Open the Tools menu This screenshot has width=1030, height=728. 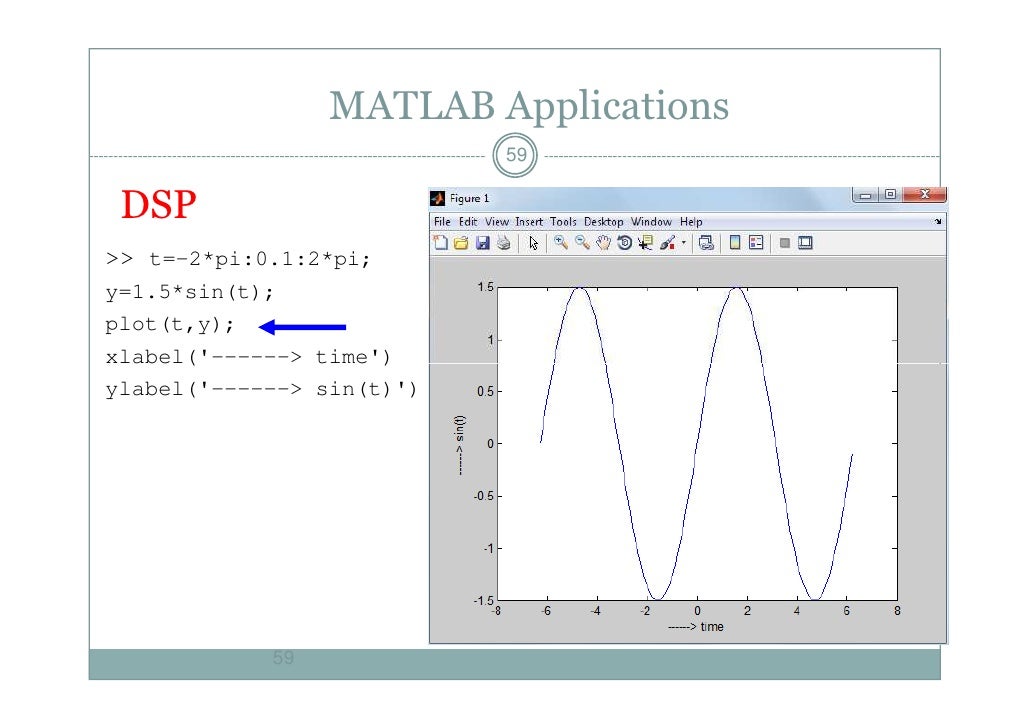click(563, 222)
